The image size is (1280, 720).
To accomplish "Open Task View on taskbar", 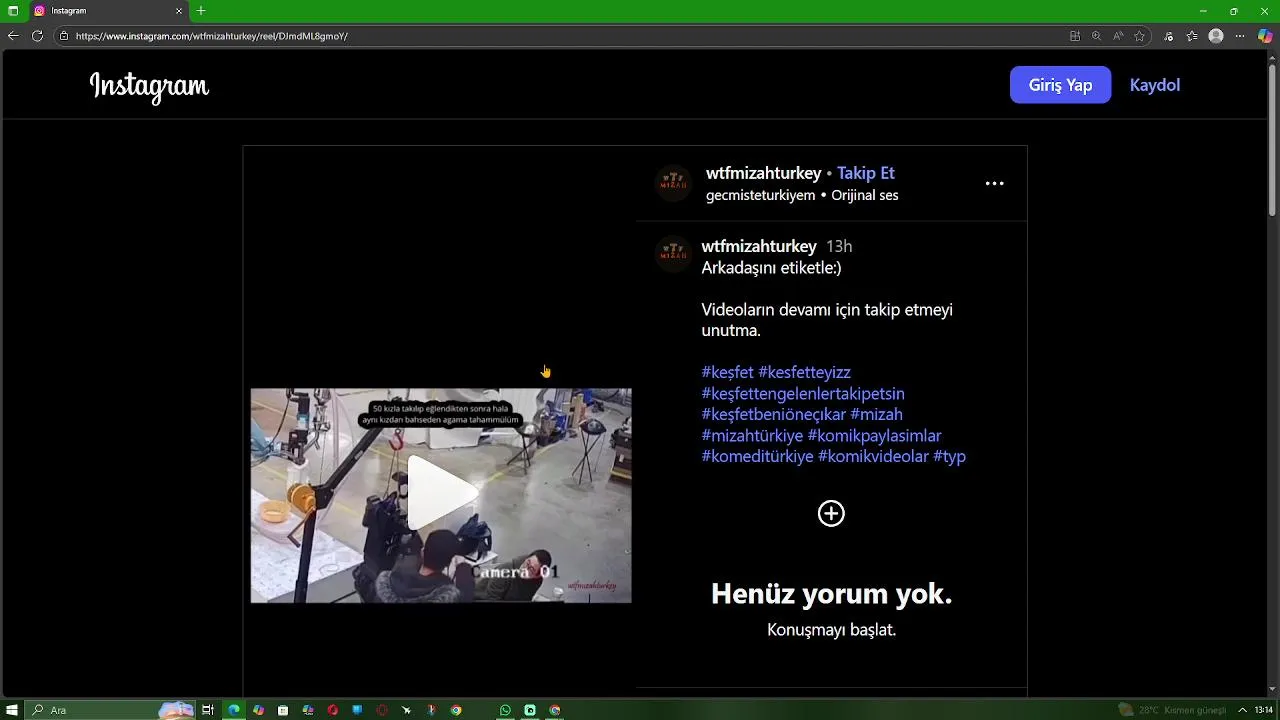I will pyautogui.click(x=208, y=710).
